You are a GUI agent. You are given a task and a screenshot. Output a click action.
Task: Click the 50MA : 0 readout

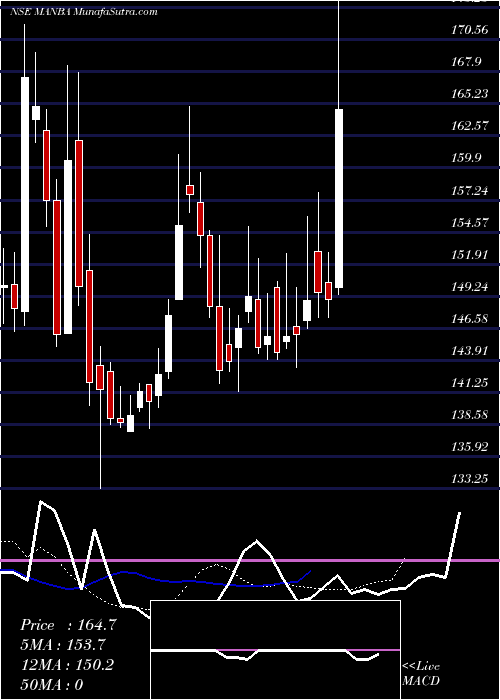[x=52, y=684]
